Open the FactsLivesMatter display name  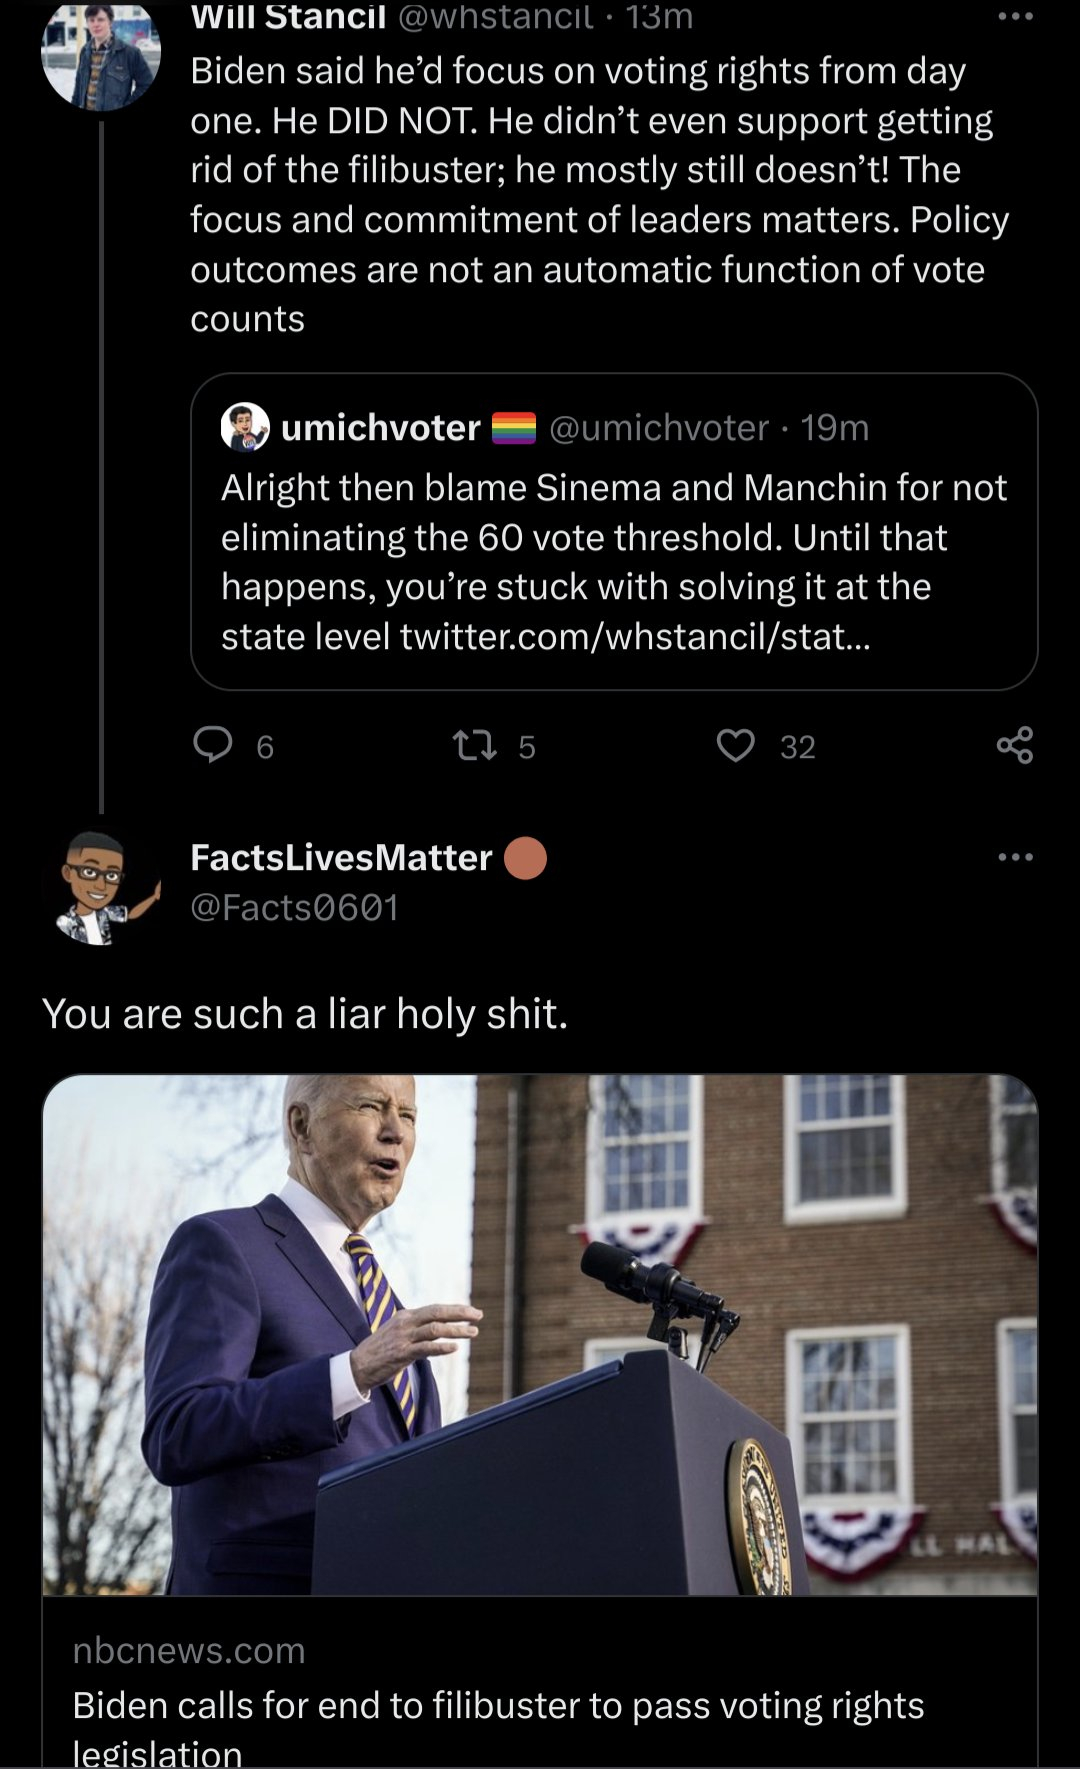(341, 857)
